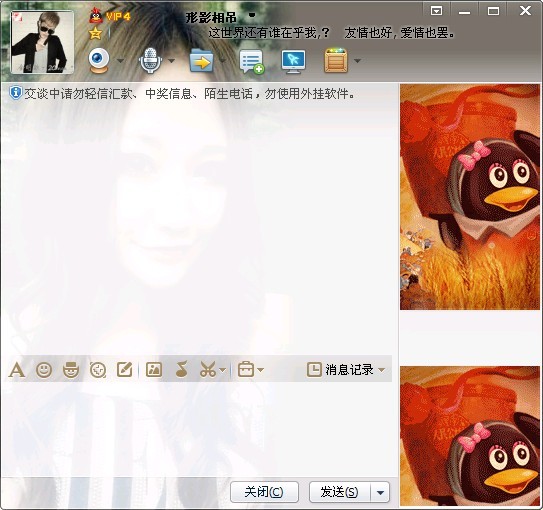Open dropdown next to contact name 形影相吊
The height and width of the screenshot is (510, 543).
coord(252,15)
